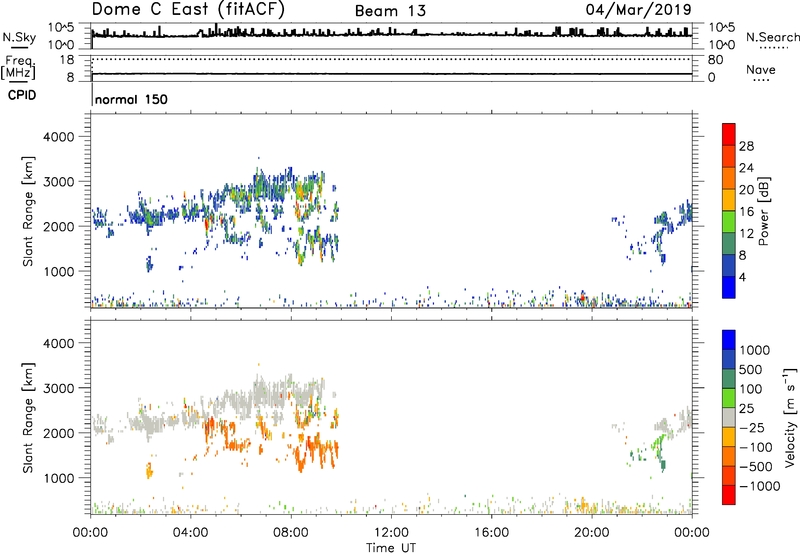Image resolution: width=800 pixels, height=554 pixels.
Task: Click the "CPID" row label
Action: pyautogui.click(x=22, y=95)
